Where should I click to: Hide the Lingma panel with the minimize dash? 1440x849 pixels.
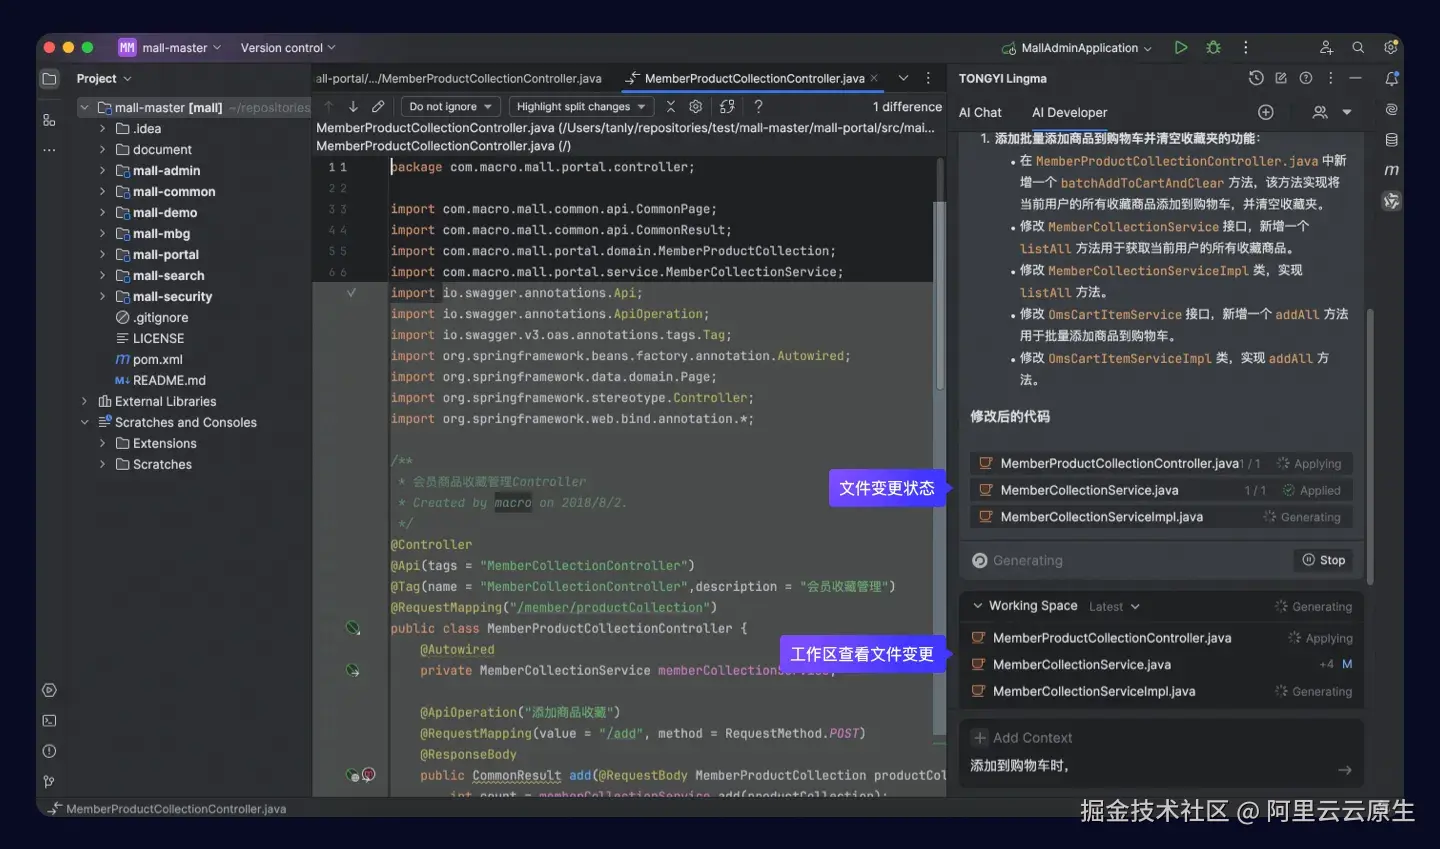coord(1355,78)
